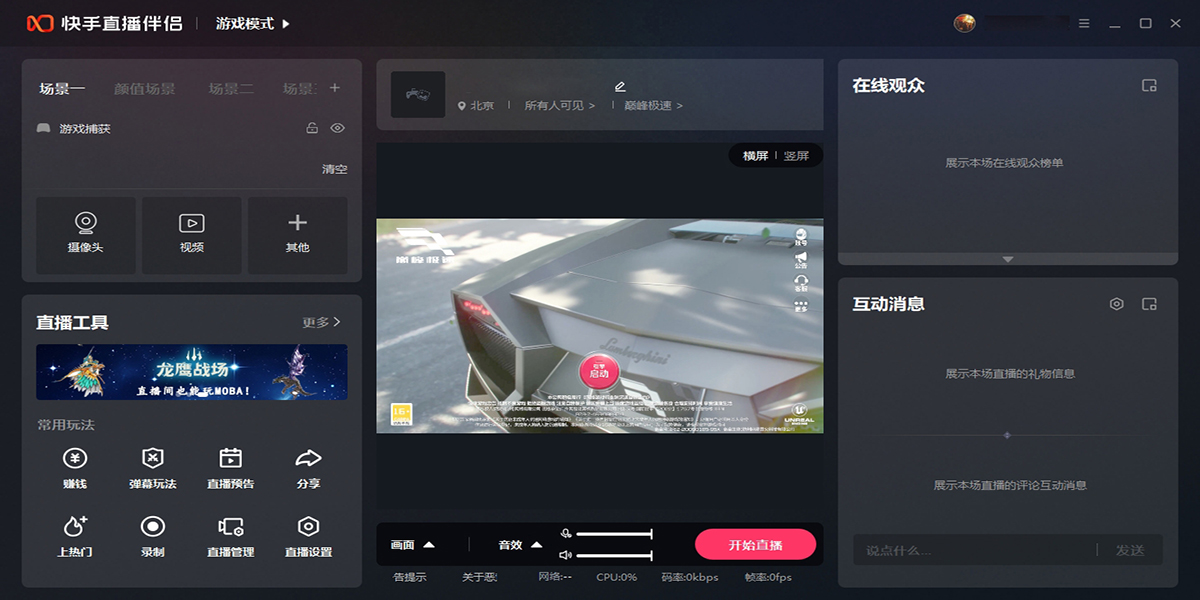Open 直播管理 live management
Image resolution: width=1200 pixels, height=600 pixels.
pos(231,537)
